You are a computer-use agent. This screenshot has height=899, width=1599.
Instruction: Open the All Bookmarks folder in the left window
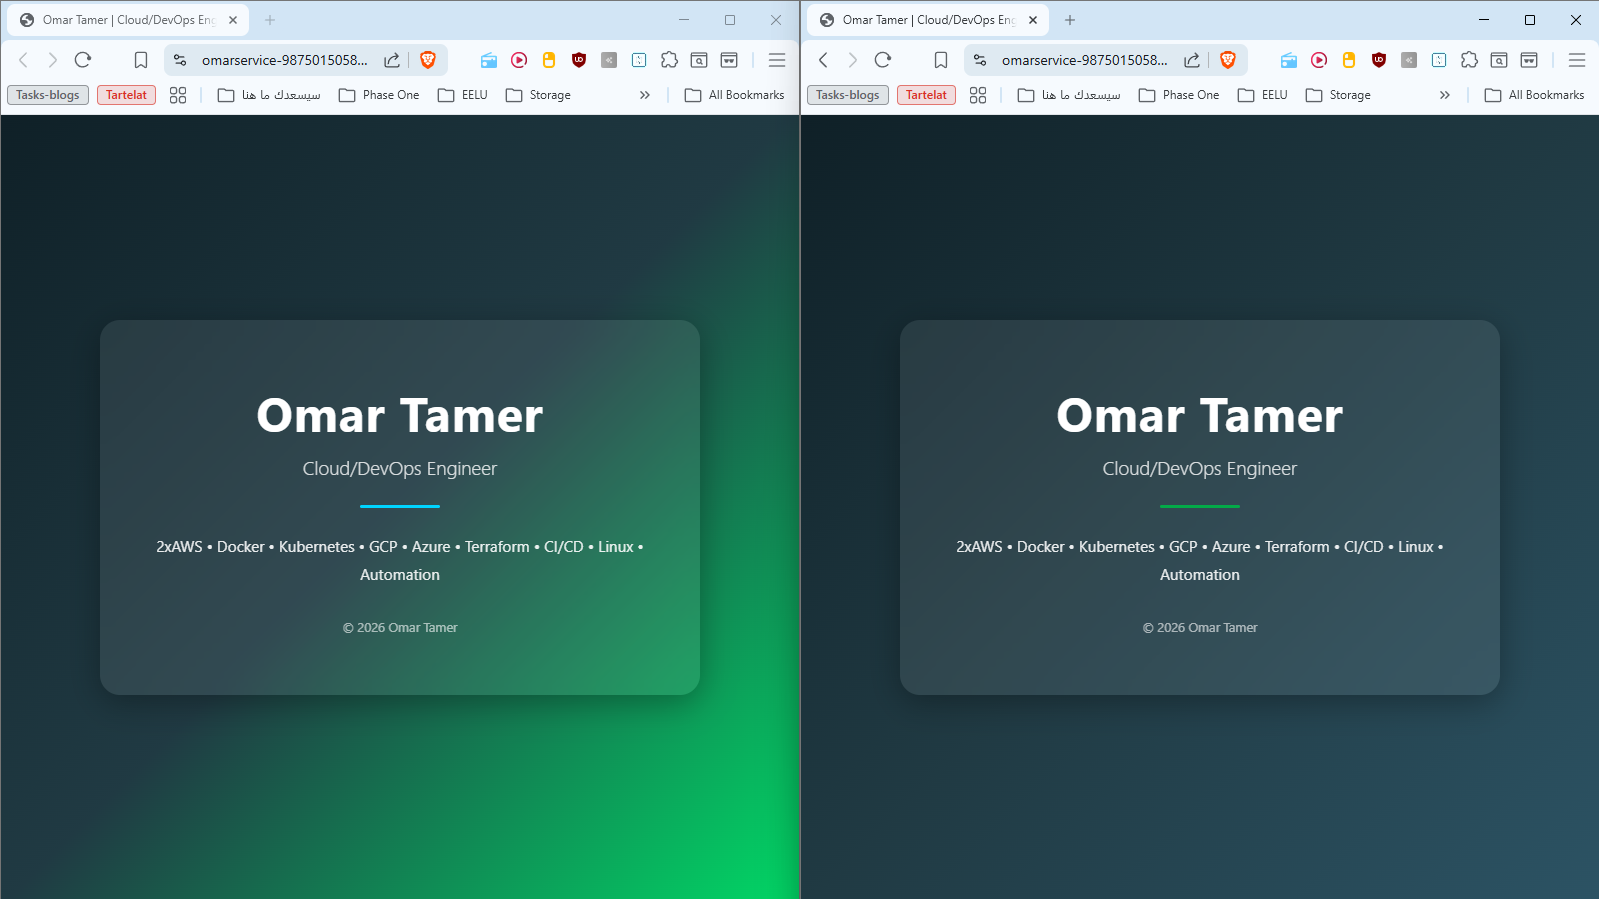tap(735, 95)
